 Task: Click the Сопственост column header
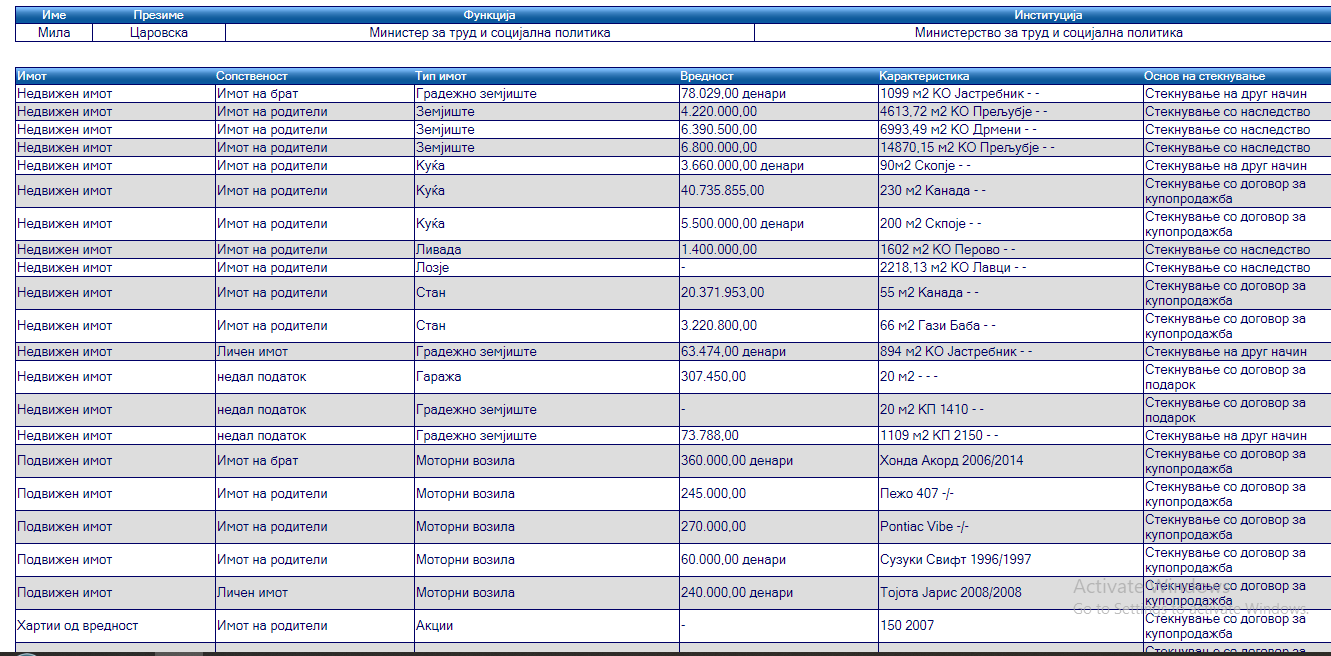pyautogui.click(x=252, y=76)
